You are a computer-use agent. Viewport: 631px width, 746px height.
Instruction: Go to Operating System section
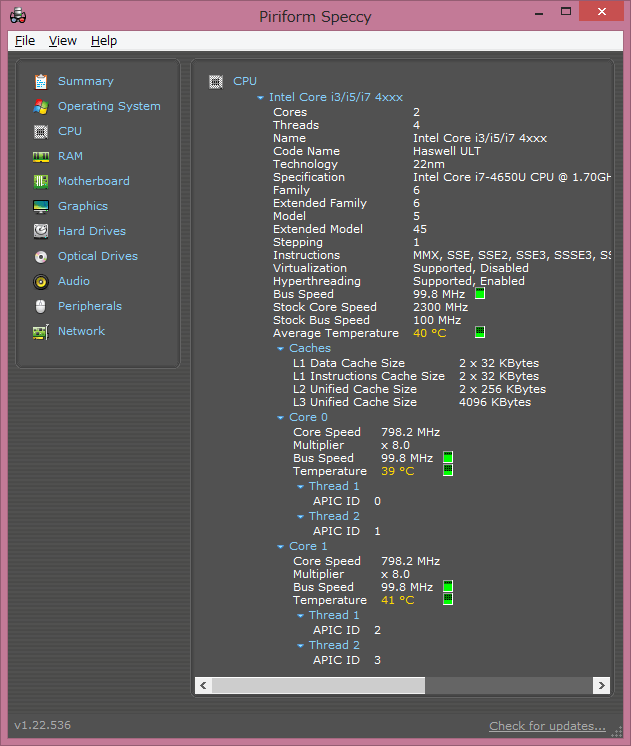pos(109,106)
